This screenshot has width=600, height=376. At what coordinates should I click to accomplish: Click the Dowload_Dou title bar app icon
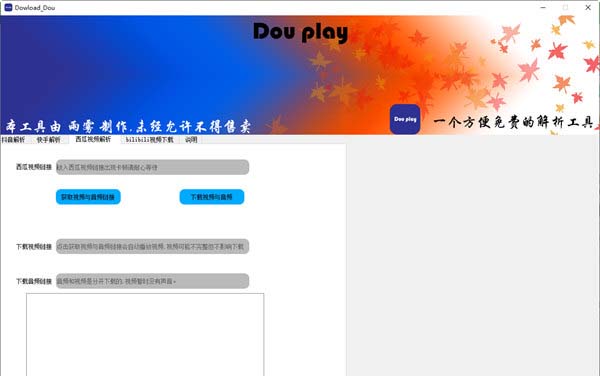tap(8, 7)
